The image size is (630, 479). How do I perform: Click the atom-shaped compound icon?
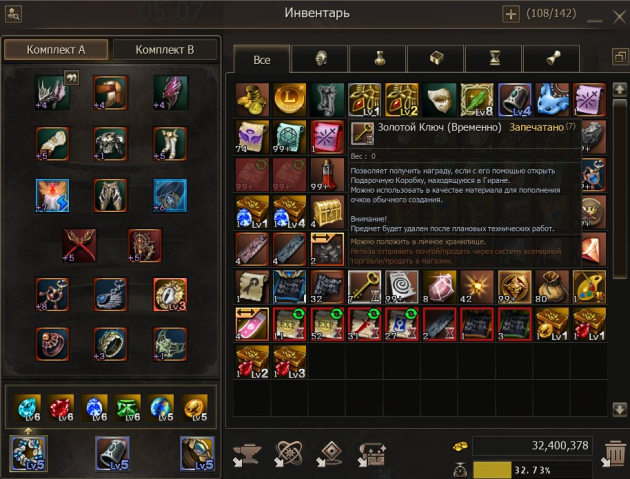tap(288, 454)
